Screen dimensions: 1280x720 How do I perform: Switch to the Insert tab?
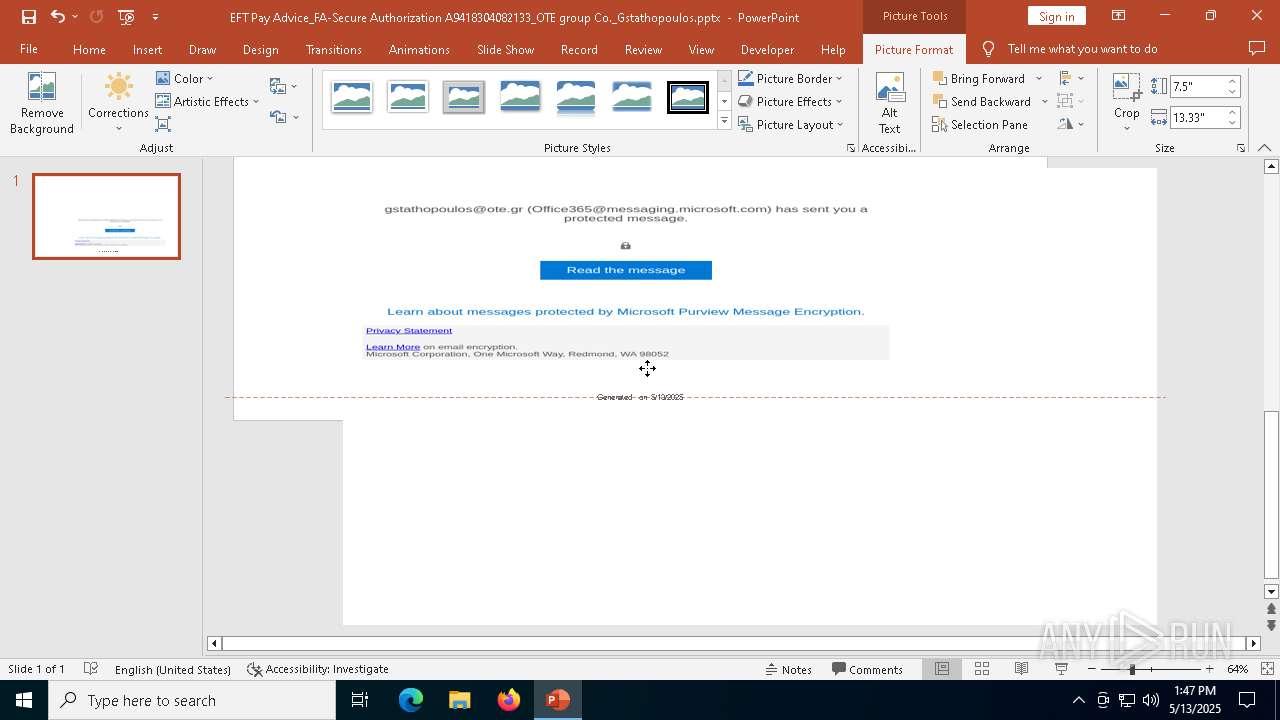pyautogui.click(x=147, y=49)
